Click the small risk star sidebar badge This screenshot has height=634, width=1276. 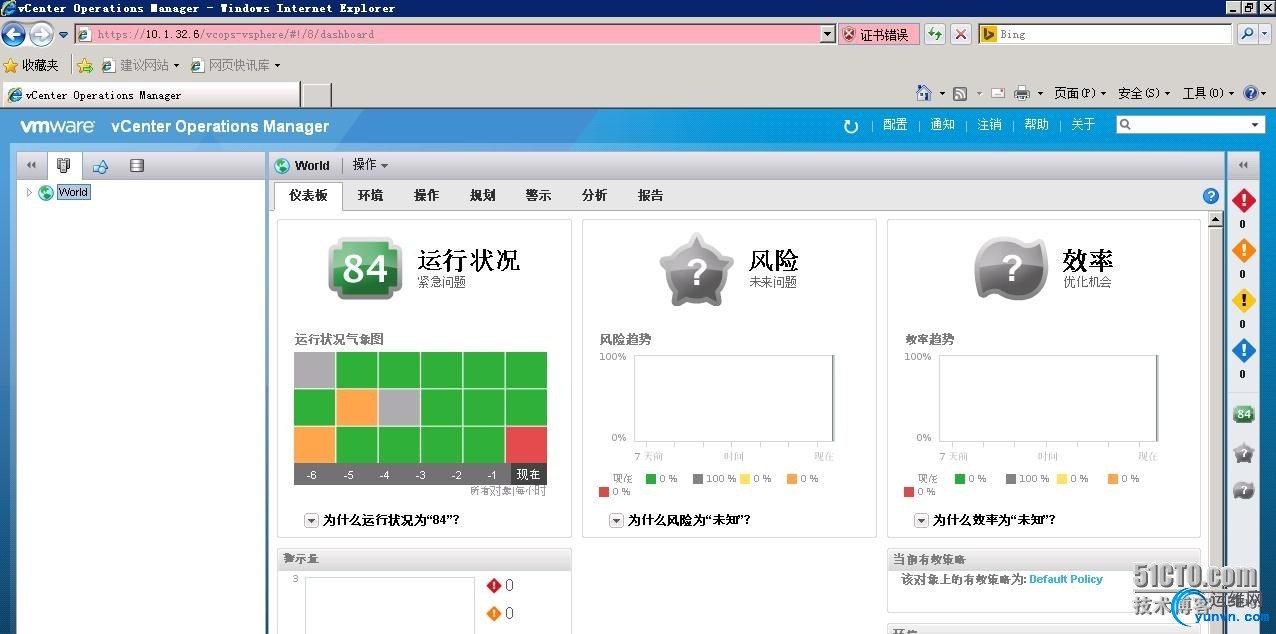[1244, 453]
